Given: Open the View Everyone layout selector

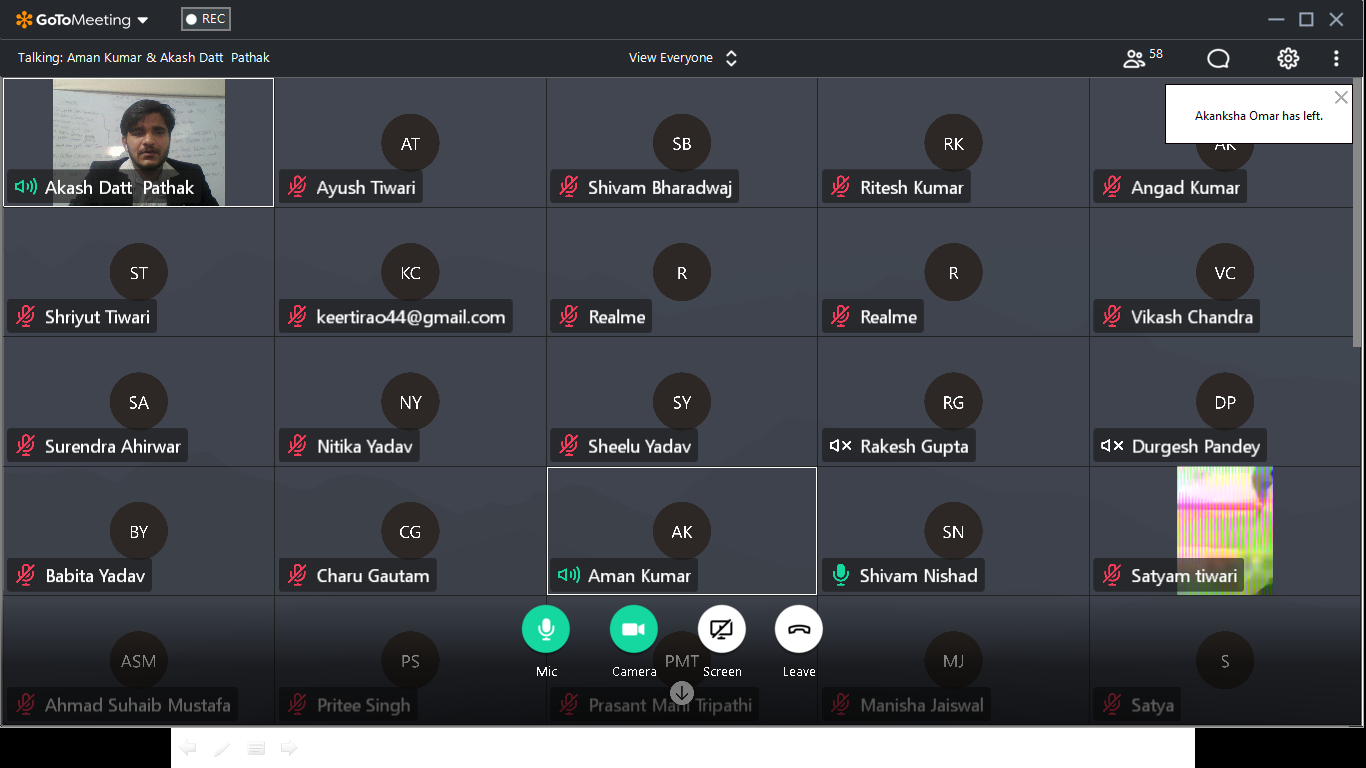Looking at the screenshot, I should point(683,58).
